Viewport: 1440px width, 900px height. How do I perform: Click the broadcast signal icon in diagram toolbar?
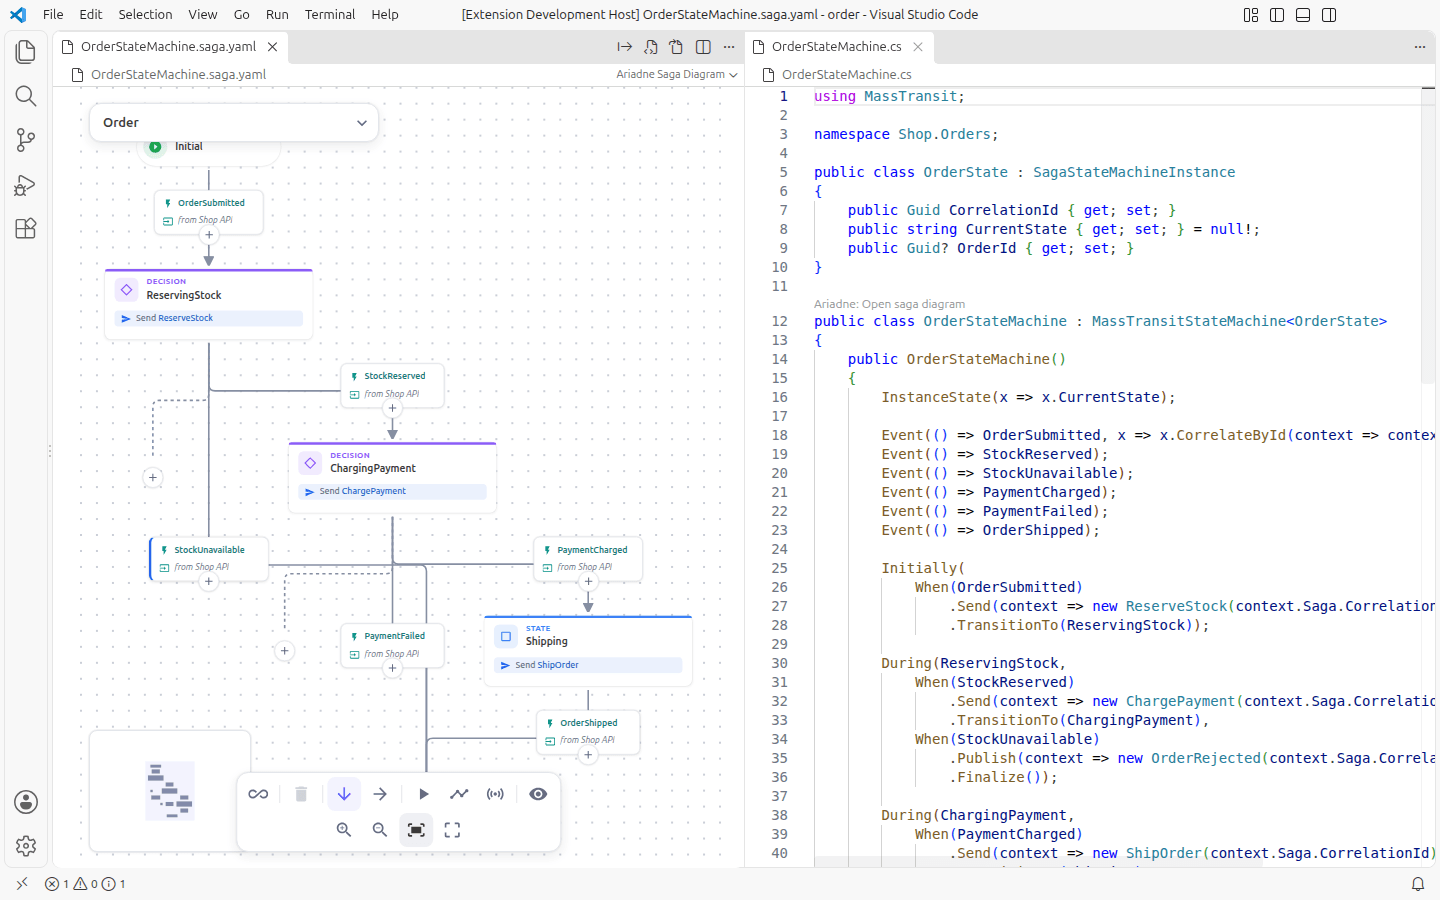tap(495, 794)
